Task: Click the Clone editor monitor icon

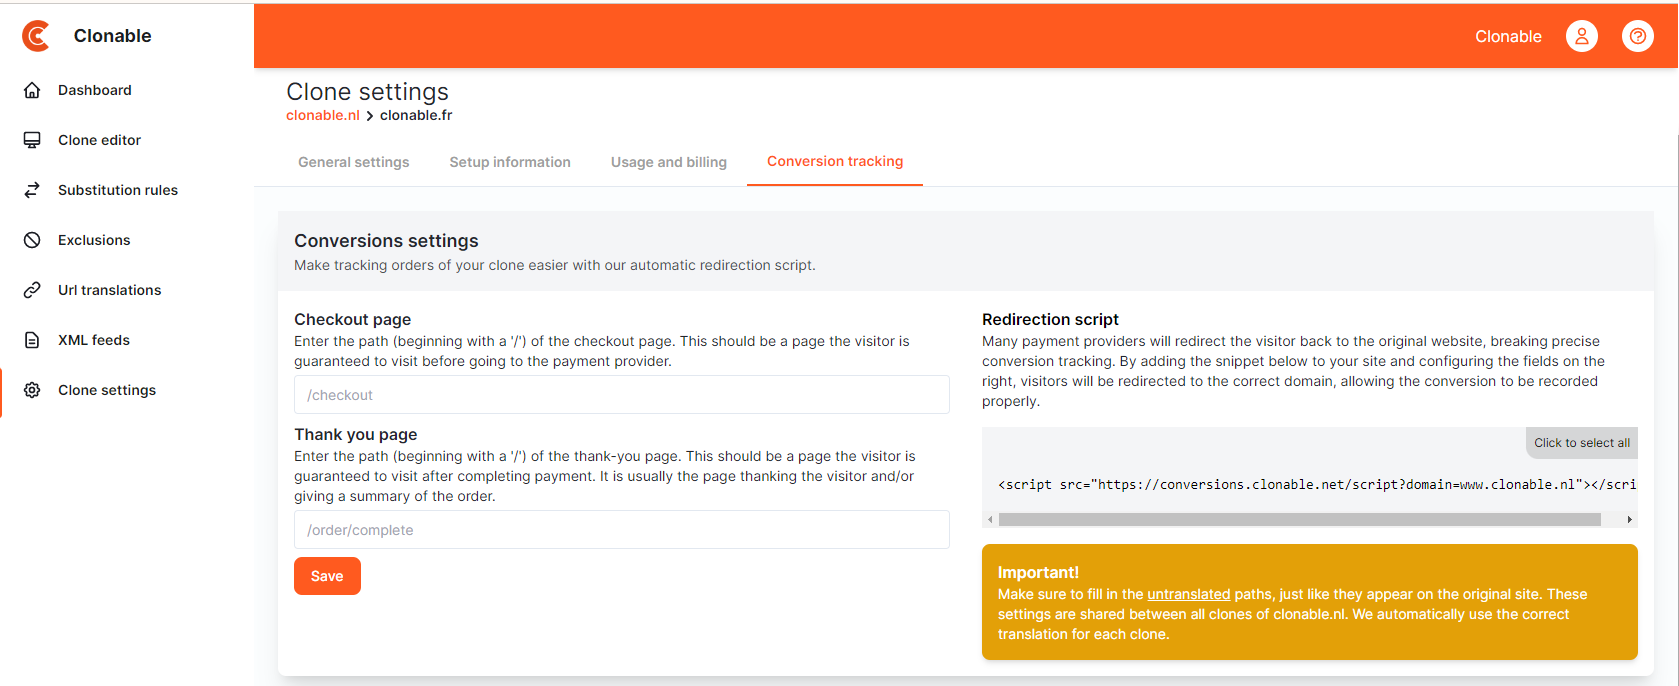Action: point(32,140)
